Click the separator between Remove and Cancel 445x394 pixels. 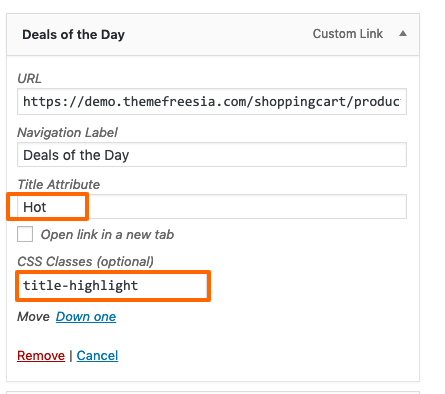(x=71, y=356)
